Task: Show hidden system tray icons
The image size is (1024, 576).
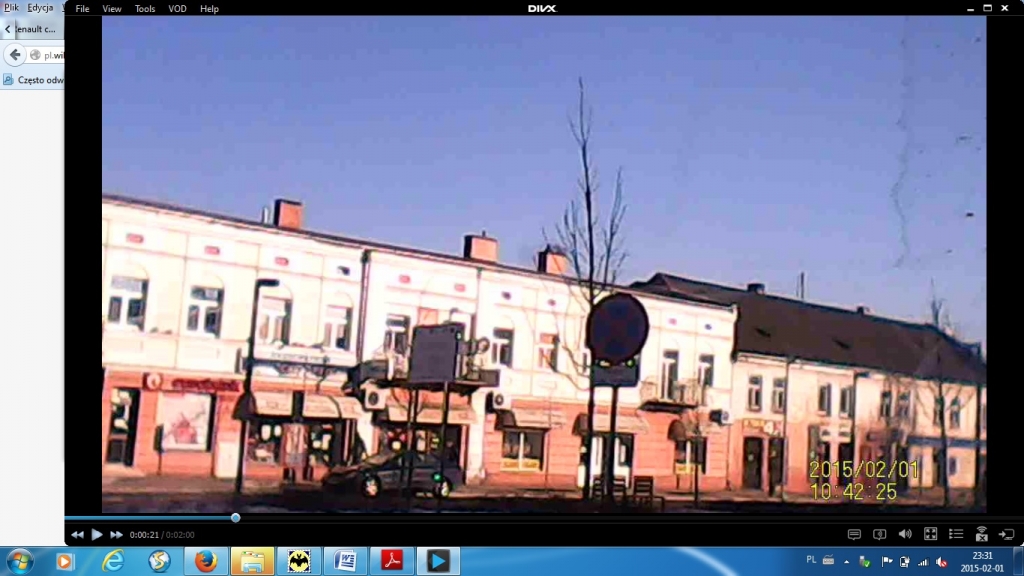Action: (847, 561)
